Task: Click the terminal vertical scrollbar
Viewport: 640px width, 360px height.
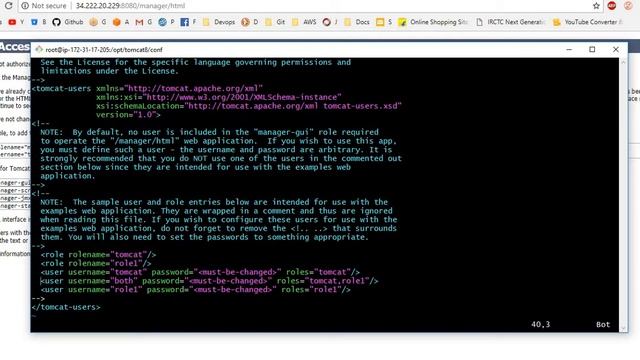Action: (623, 195)
